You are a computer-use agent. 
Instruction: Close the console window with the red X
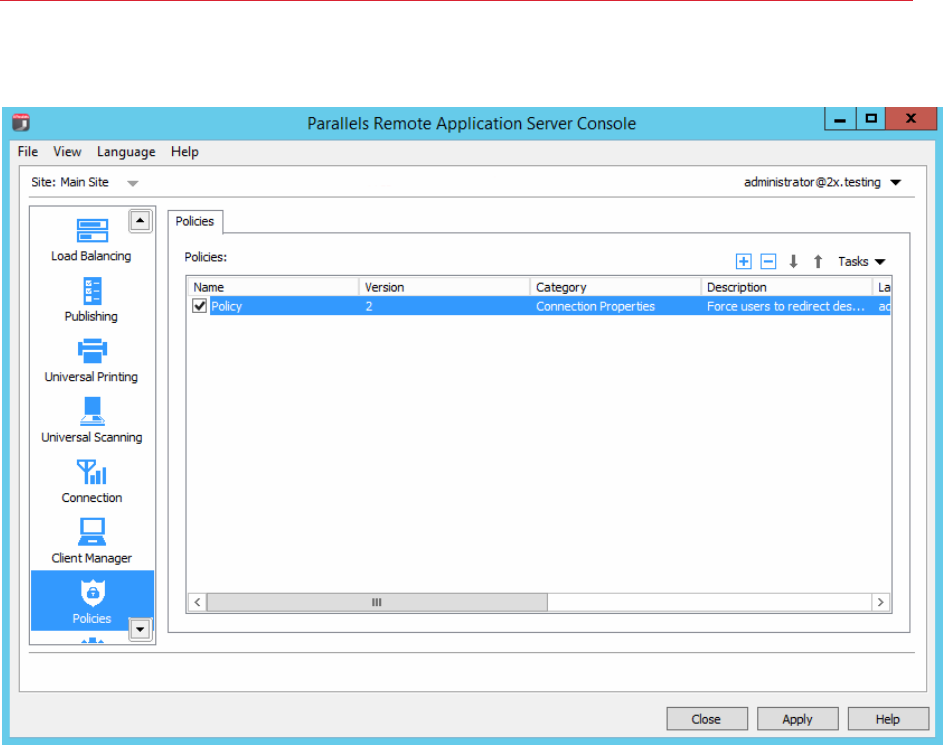pyautogui.click(x=911, y=119)
